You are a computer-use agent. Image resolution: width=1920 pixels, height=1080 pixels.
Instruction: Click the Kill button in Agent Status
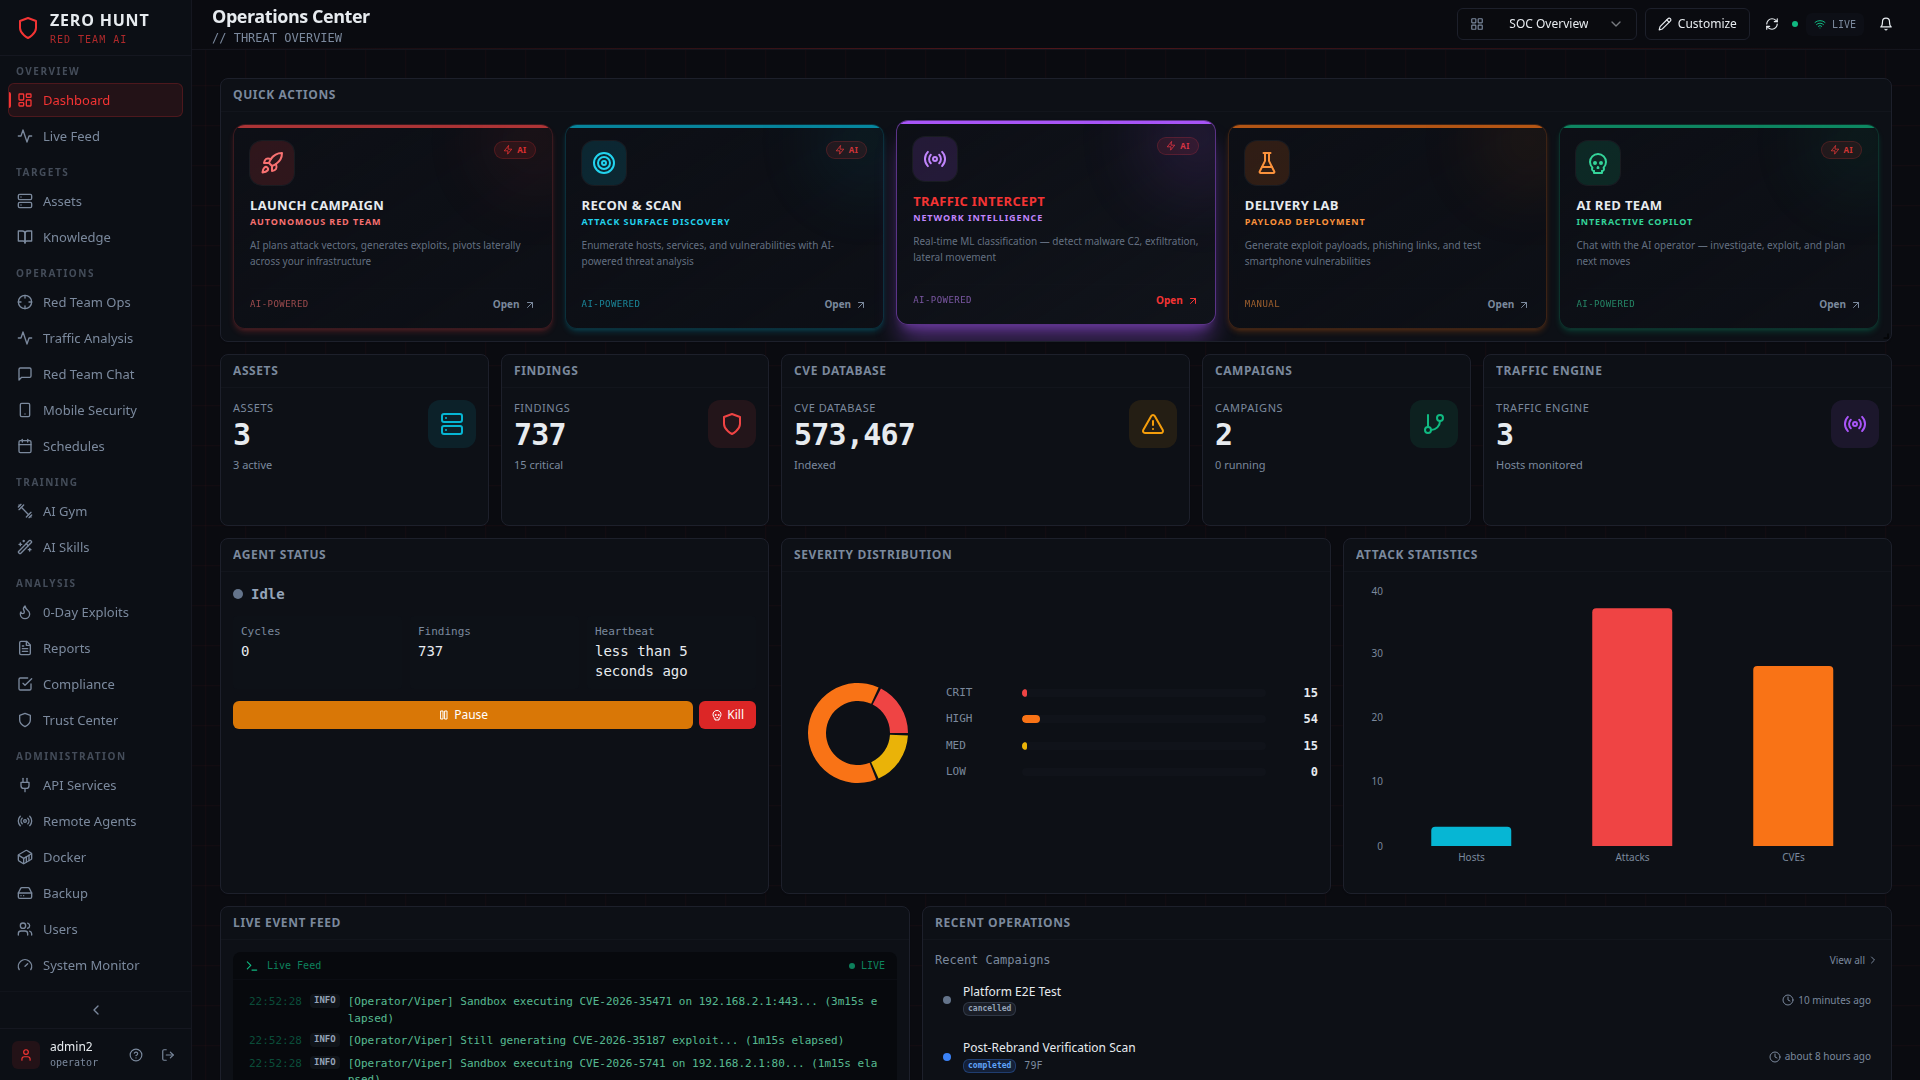(x=727, y=715)
